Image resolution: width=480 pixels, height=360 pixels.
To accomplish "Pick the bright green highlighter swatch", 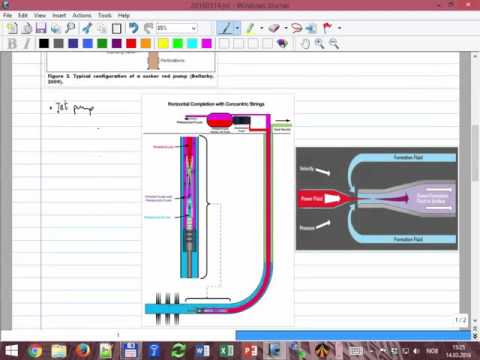I will 178,43.
